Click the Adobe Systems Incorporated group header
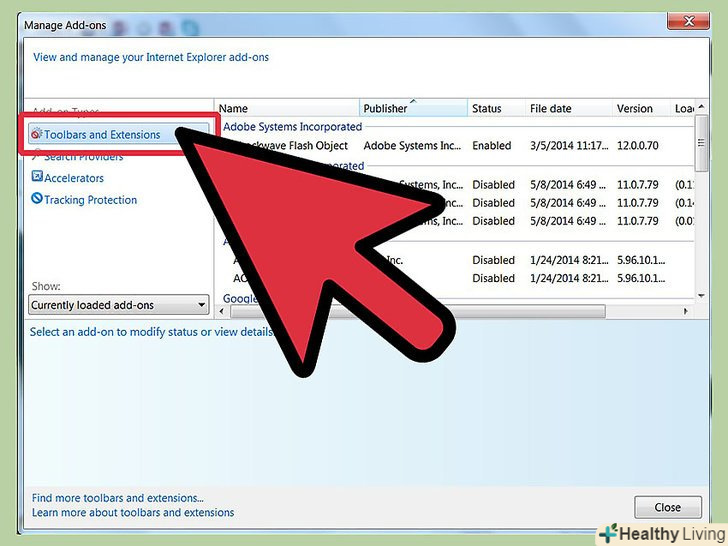This screenshot has width=728, height=546. [x=292, y=127]
